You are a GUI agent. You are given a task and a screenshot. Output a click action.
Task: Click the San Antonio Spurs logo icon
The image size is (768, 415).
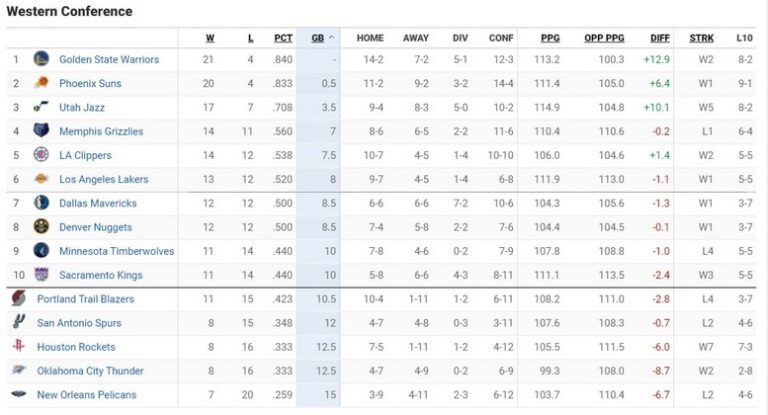(x=18, y=323)
